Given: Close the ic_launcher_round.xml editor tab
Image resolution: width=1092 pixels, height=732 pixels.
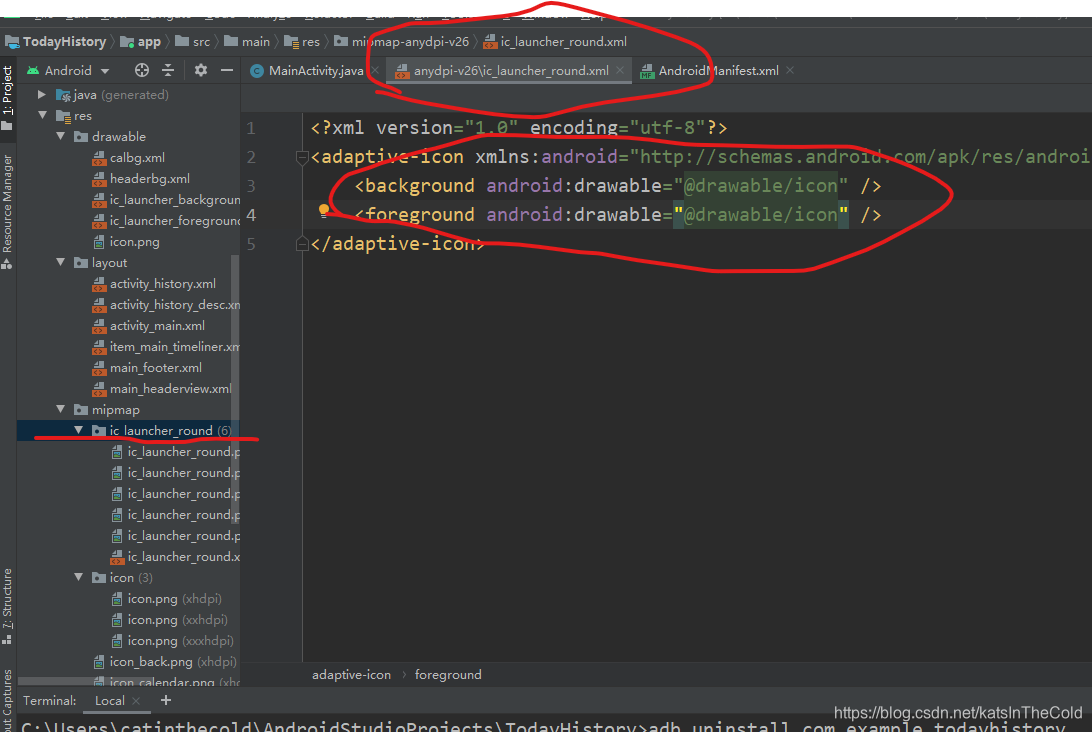Looking at the screenshot, I should [x=620, y=70].
